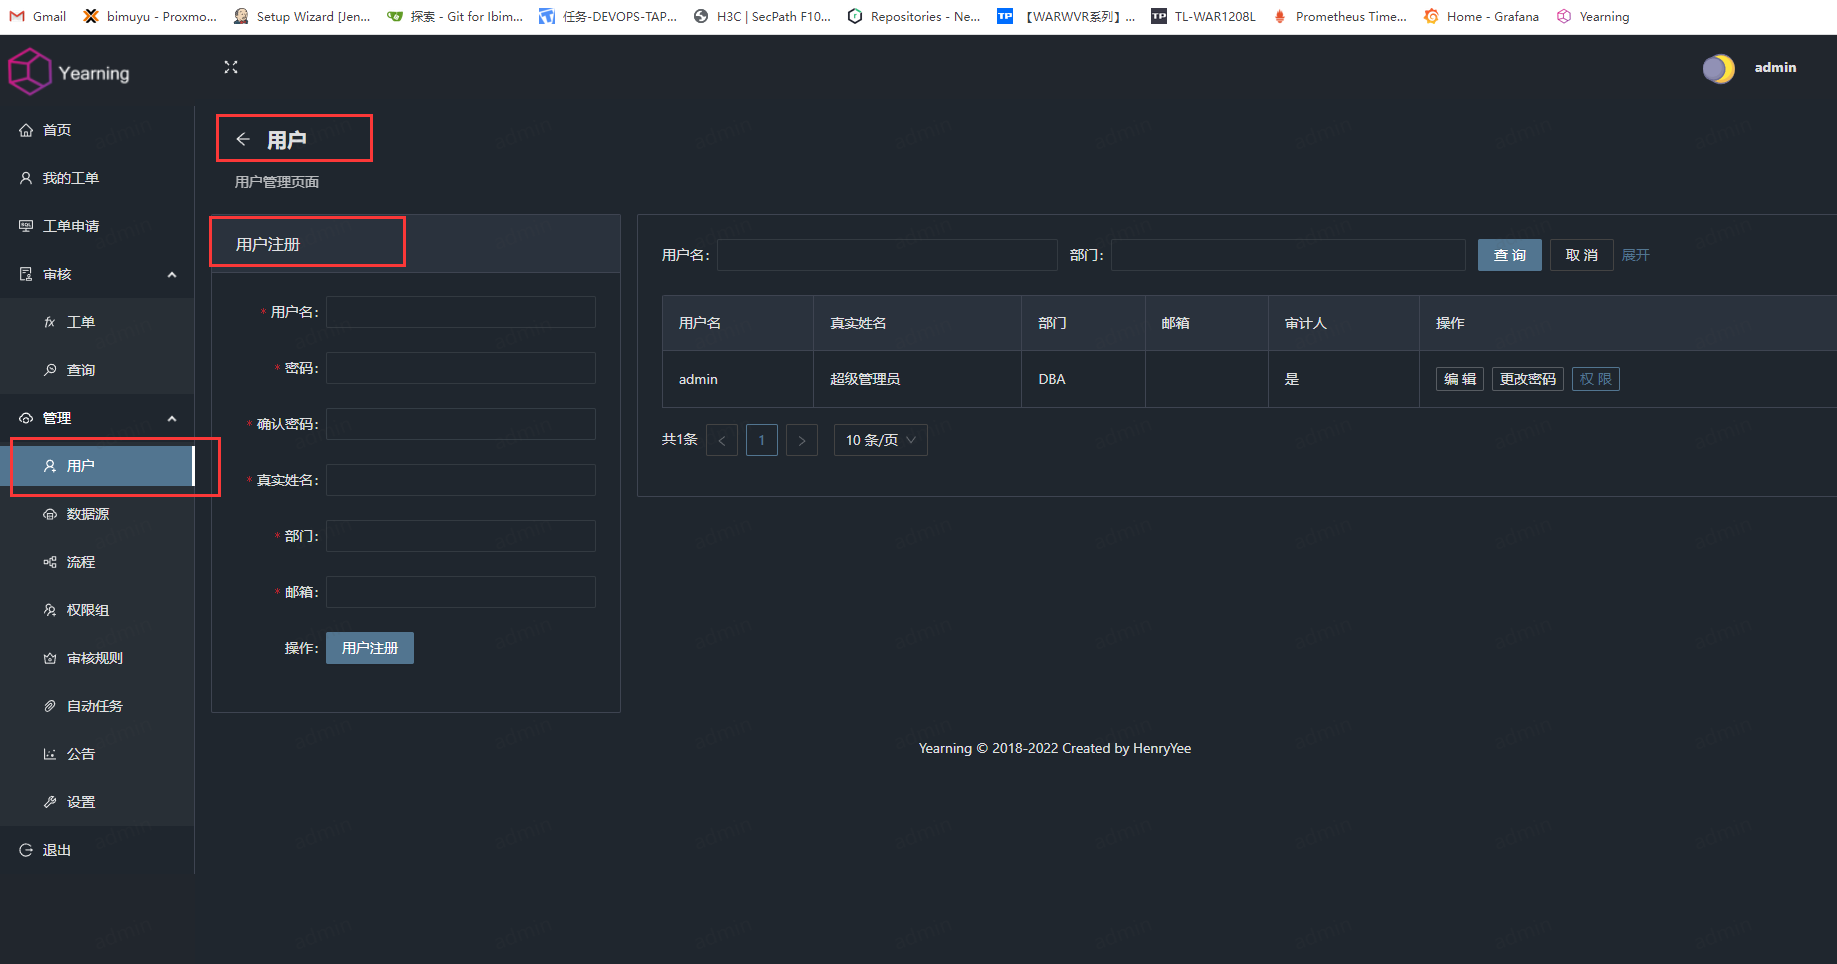Expand filters with the 展开 link

[x=1636, y=255]
